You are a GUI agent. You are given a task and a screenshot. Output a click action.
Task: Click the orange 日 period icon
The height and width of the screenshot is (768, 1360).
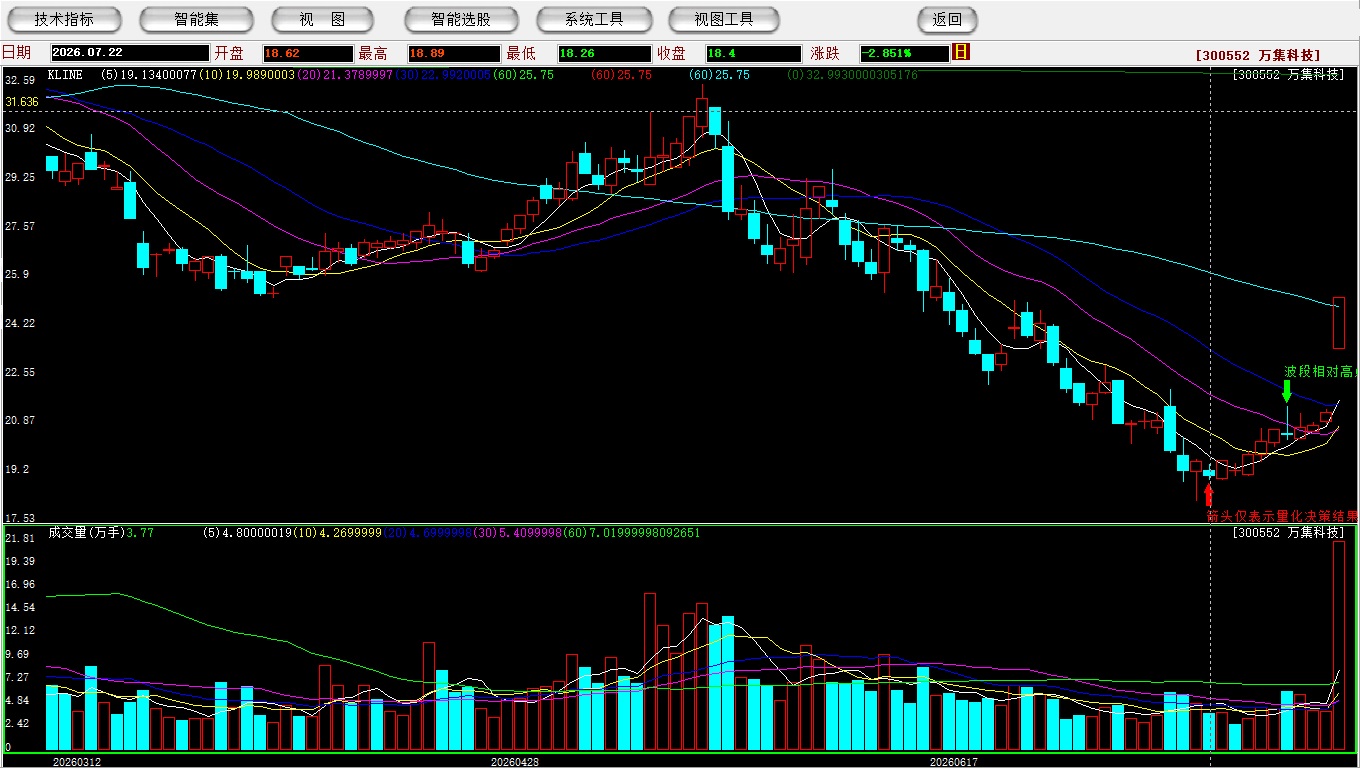[961, 52]
